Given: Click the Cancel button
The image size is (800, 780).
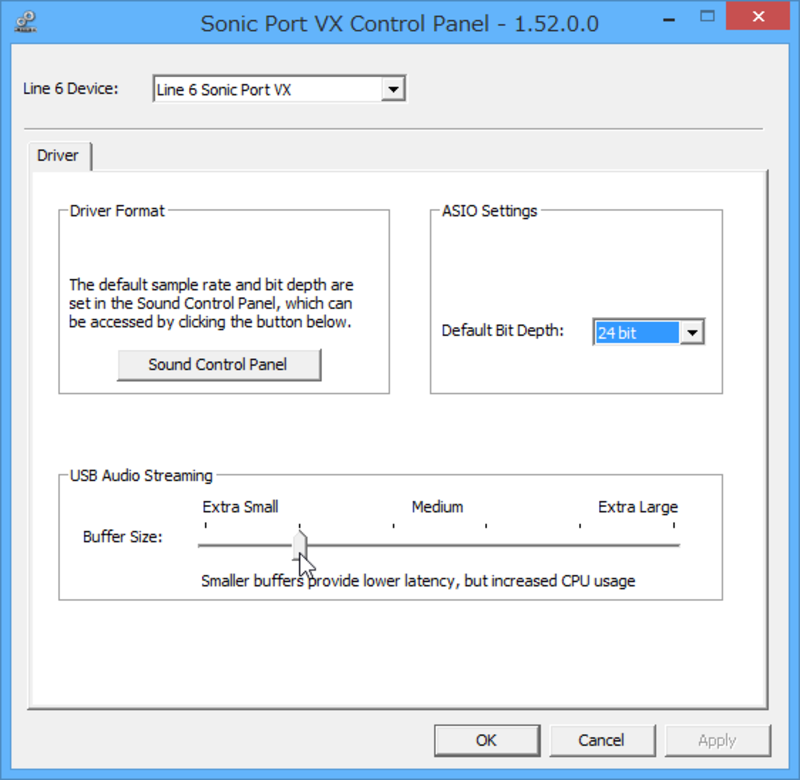Looking at the screenshot, I should coord(602,740).
